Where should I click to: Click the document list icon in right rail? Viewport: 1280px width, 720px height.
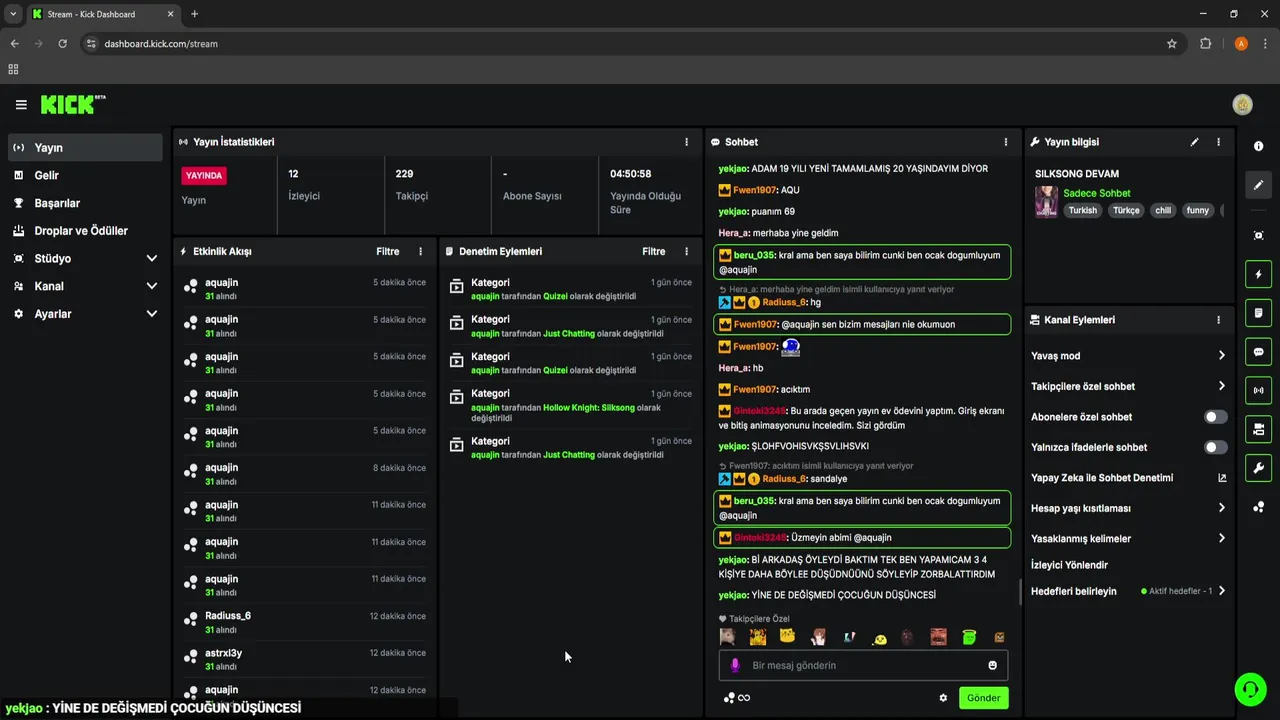tap(1258, 313)
